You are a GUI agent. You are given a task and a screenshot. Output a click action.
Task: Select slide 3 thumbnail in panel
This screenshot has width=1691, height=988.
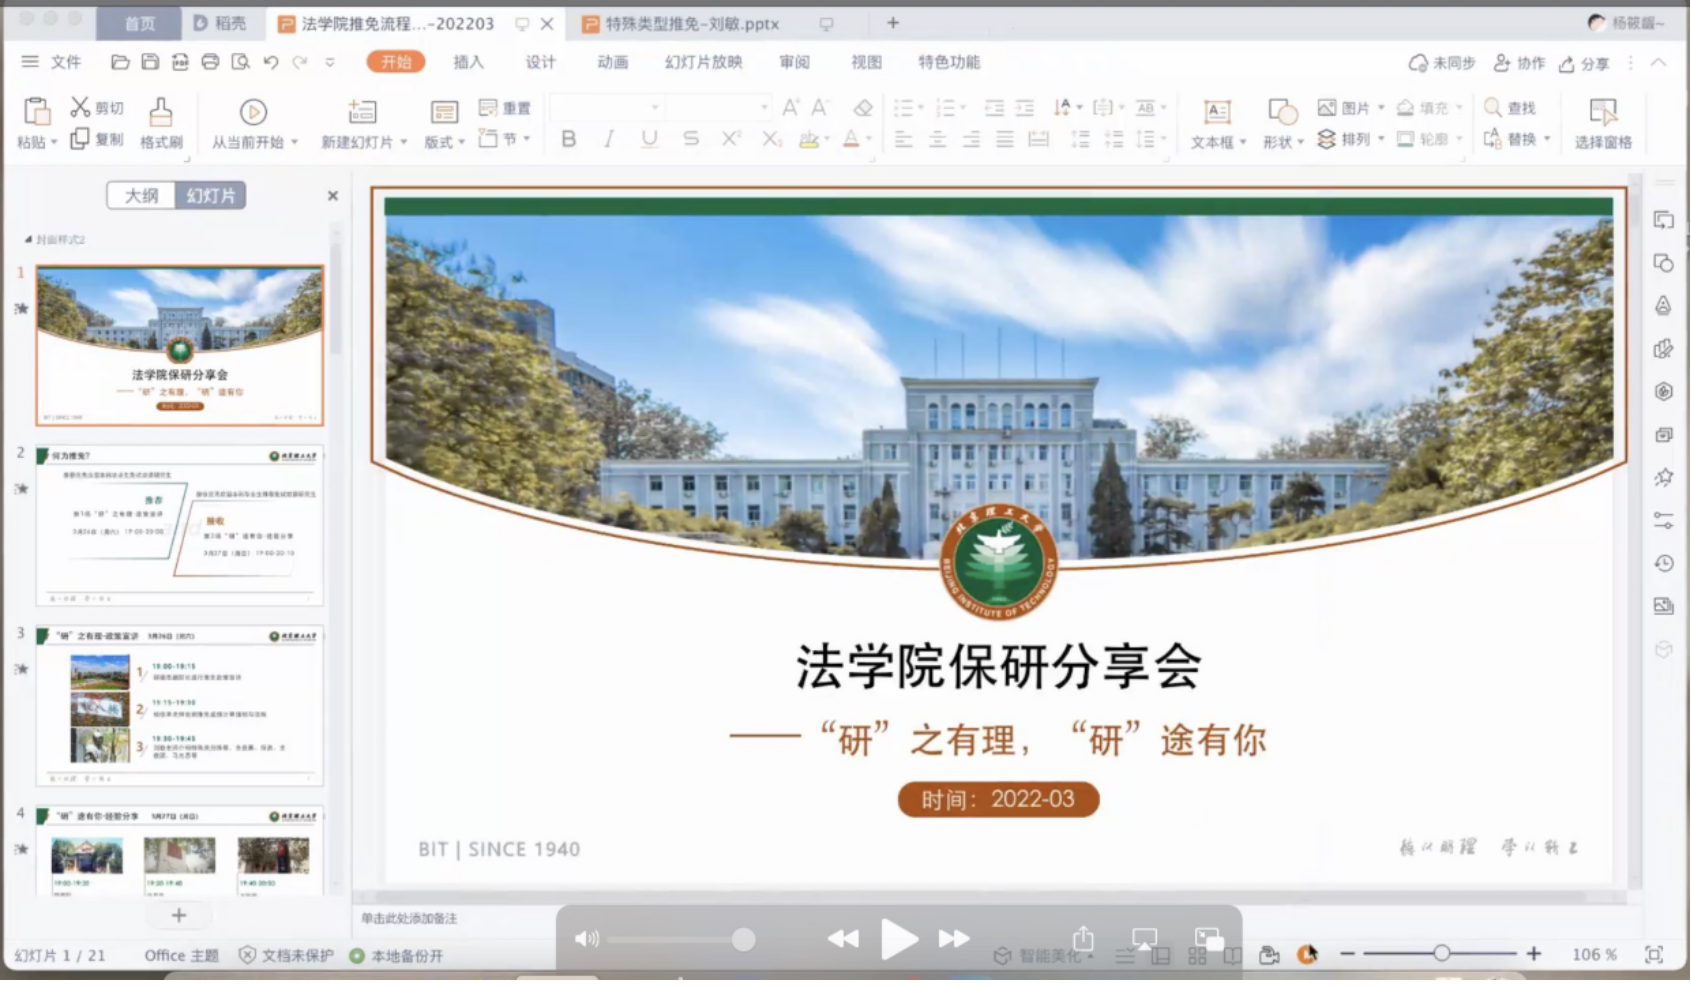180,706
